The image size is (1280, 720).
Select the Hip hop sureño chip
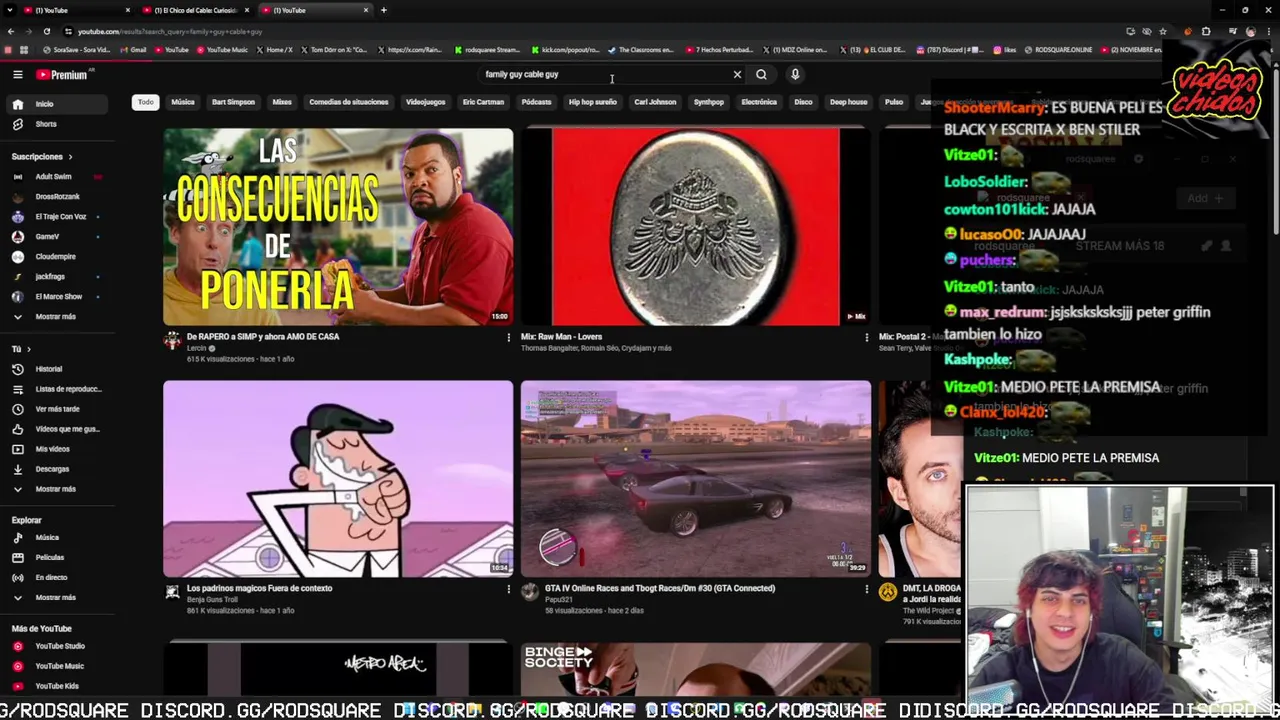(x=593, y=102)
